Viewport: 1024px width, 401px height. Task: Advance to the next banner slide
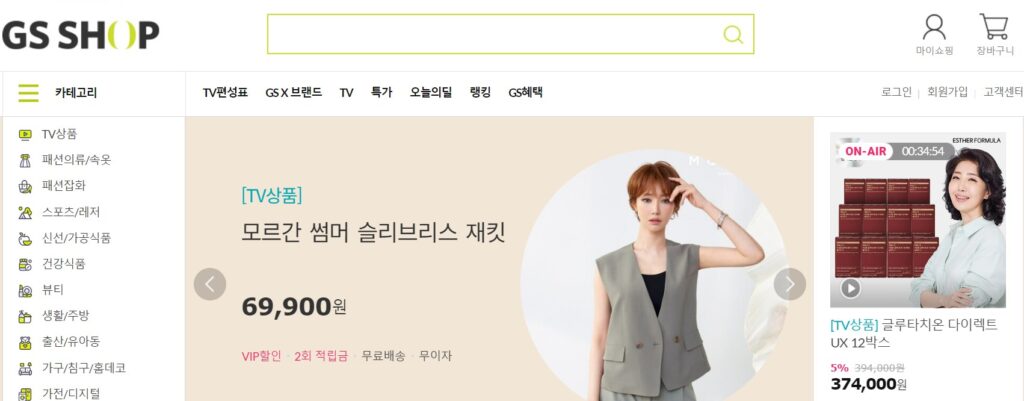coord(790,284)
